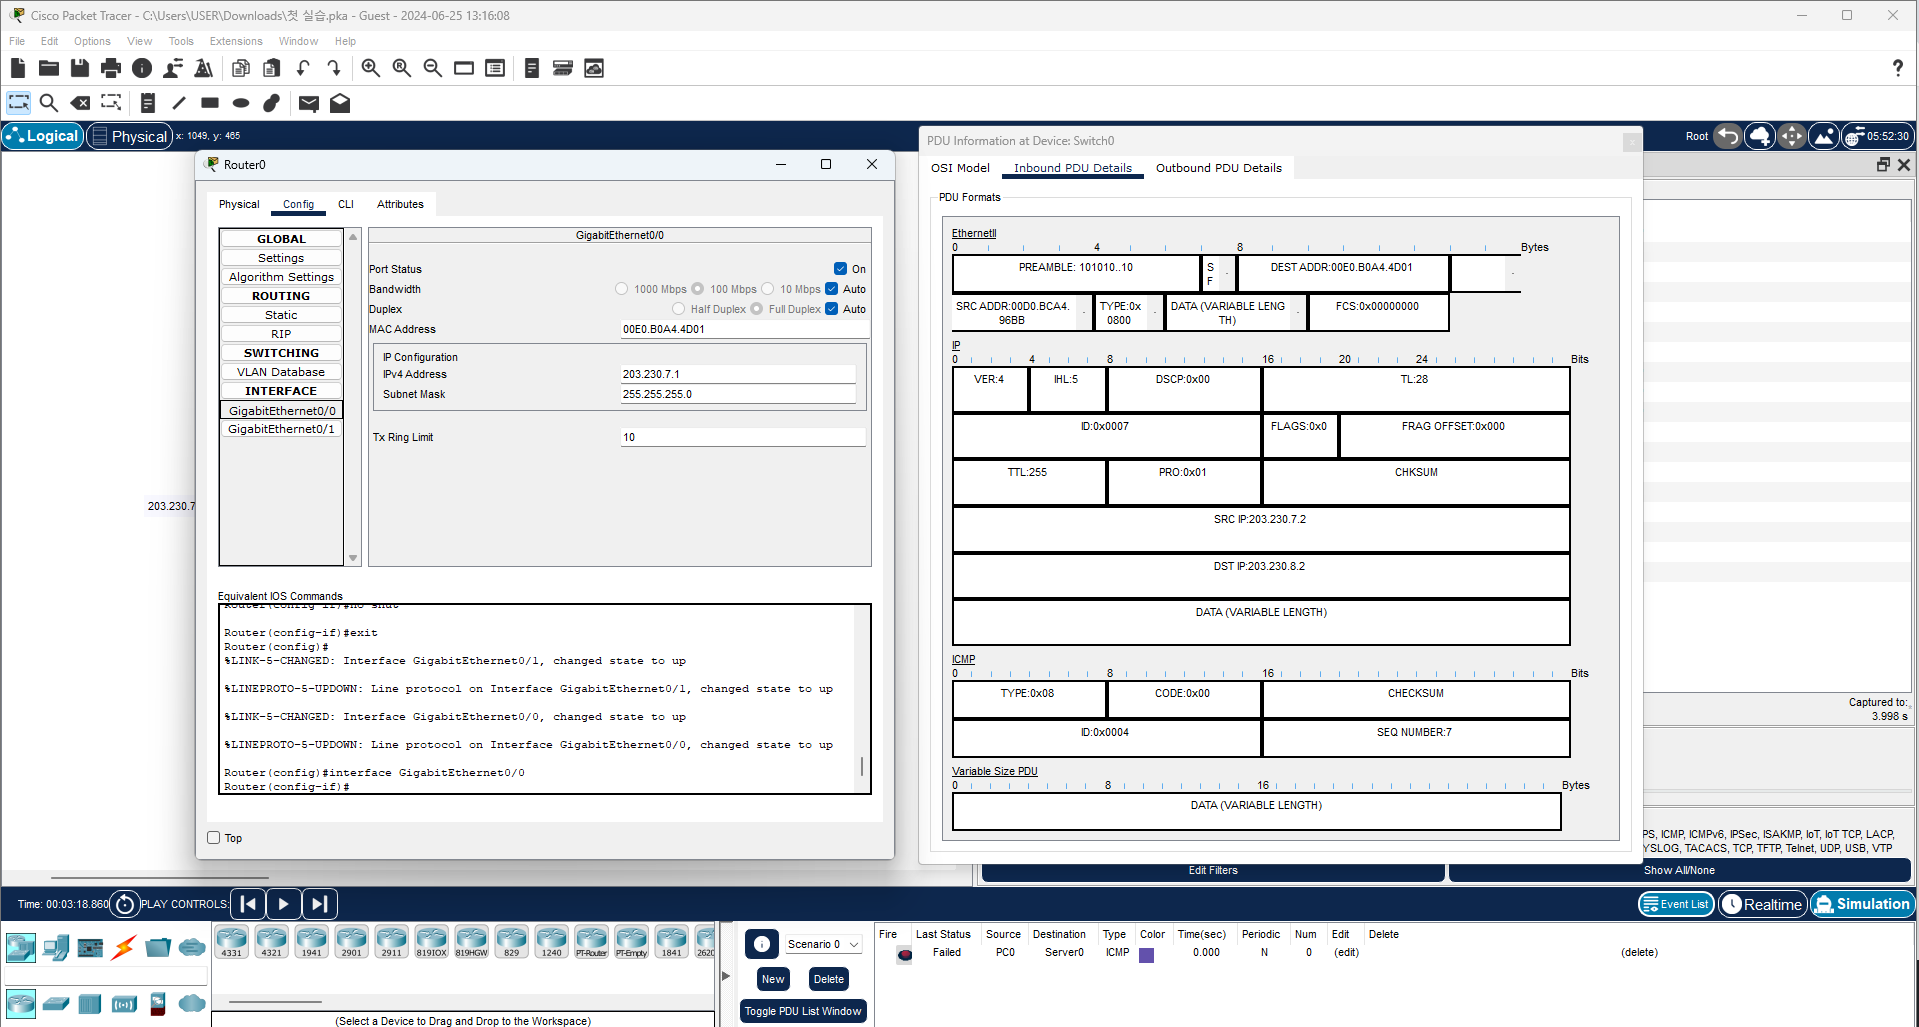Screen dimensions: 1919x1027
Task: Click the Edit Filters button
Action: tap(1213, 870)
